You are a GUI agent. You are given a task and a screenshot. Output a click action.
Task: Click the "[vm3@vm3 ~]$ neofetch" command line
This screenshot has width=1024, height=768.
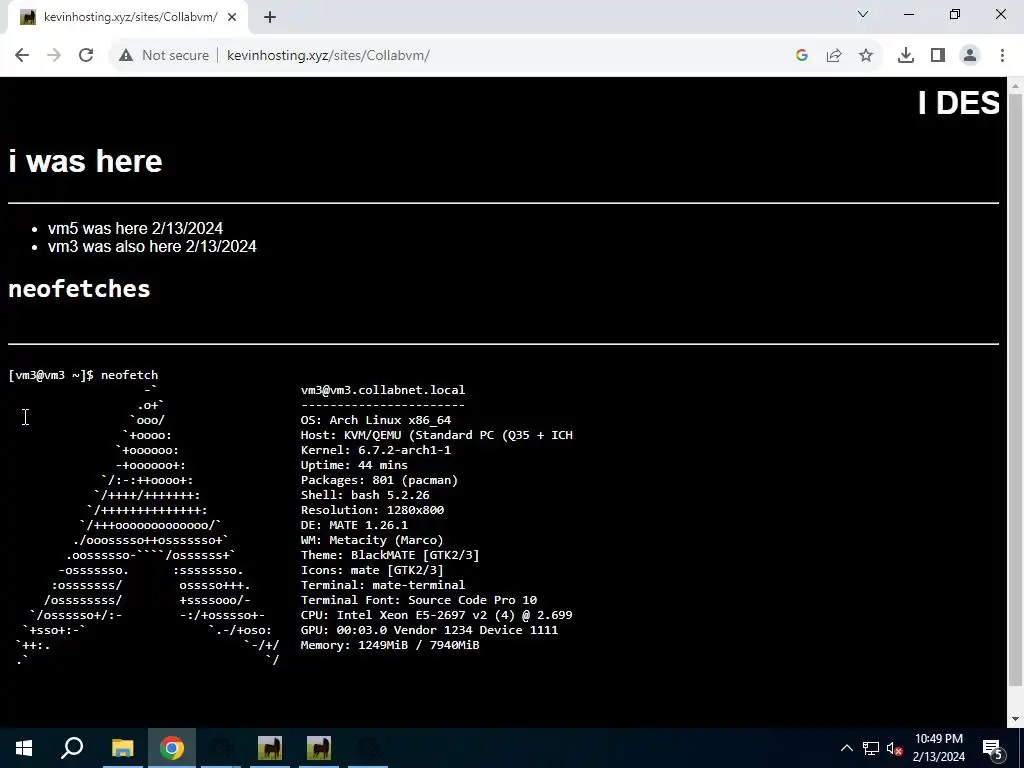click(83, 375)
